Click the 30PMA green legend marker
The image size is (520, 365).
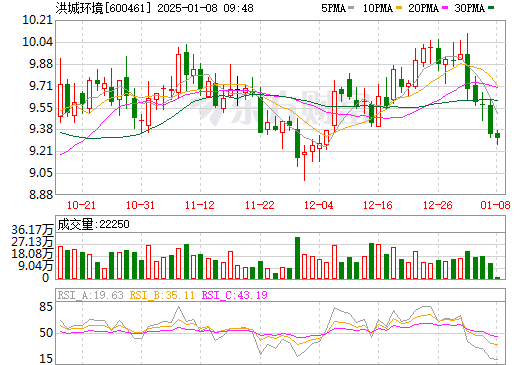491,8
